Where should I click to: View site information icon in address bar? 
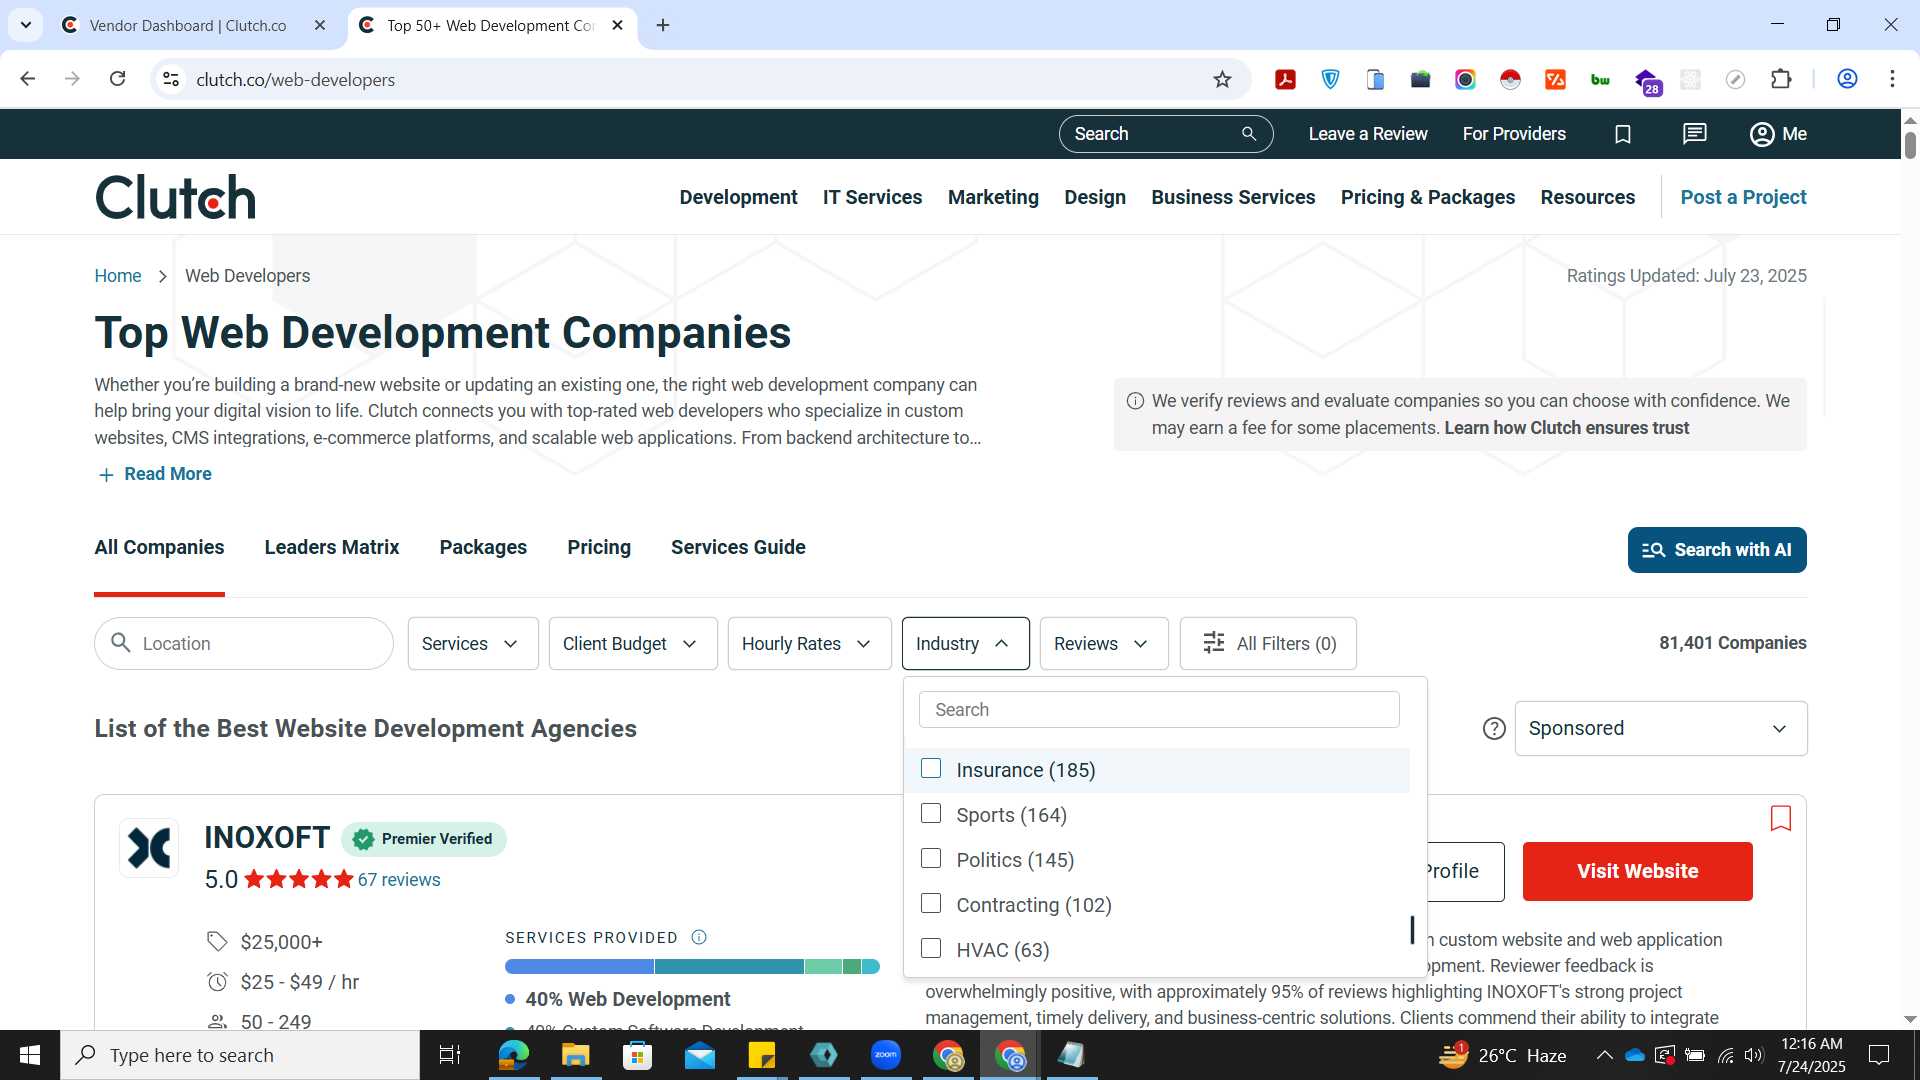[171, 79]
